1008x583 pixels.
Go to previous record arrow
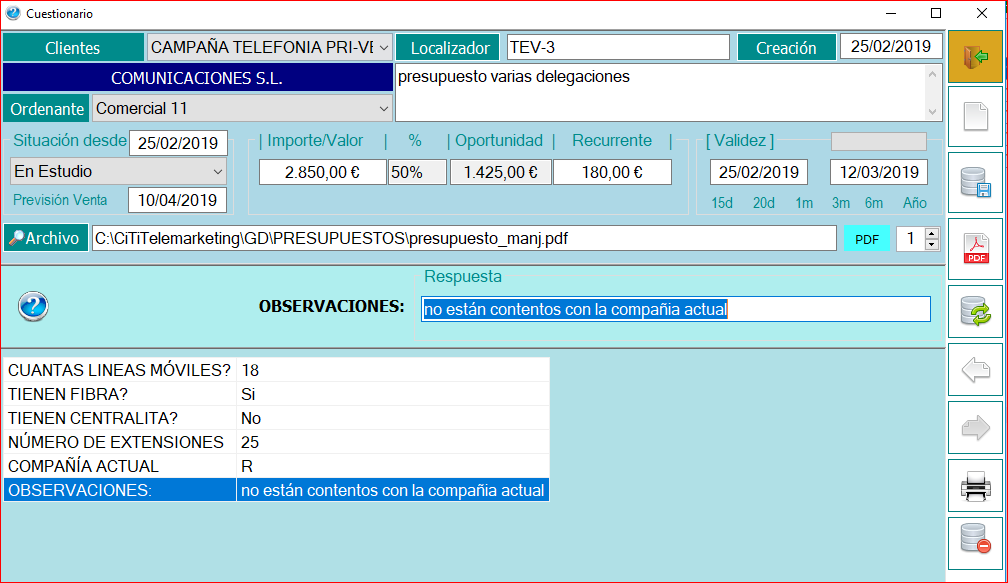(x=975, y=370)
